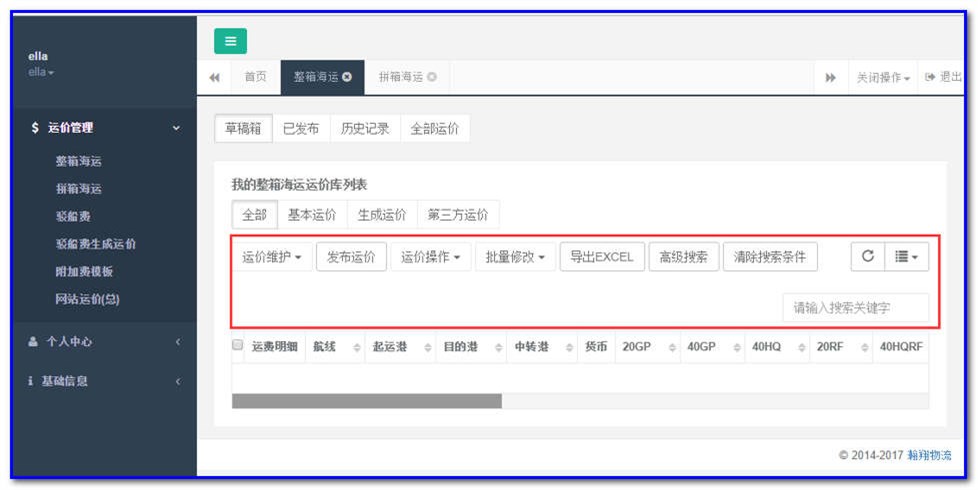Sort table by the 40HQ column
The image size is (978, 490).
[778, 347]
